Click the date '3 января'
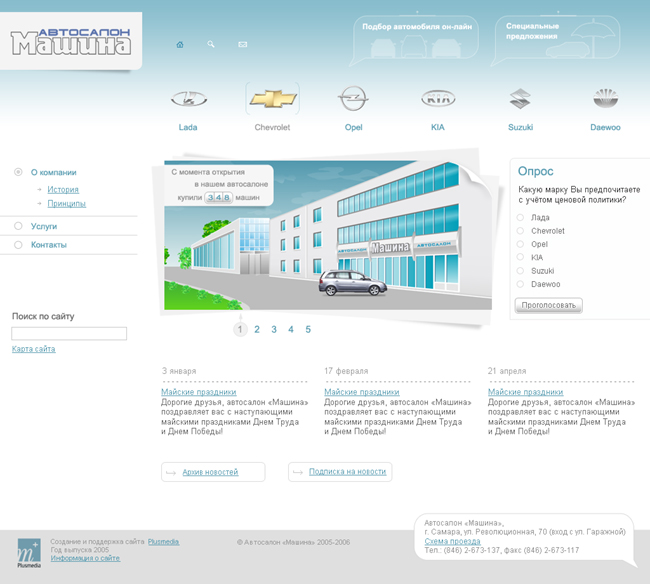The image size is (650, 584). [179, 371]
